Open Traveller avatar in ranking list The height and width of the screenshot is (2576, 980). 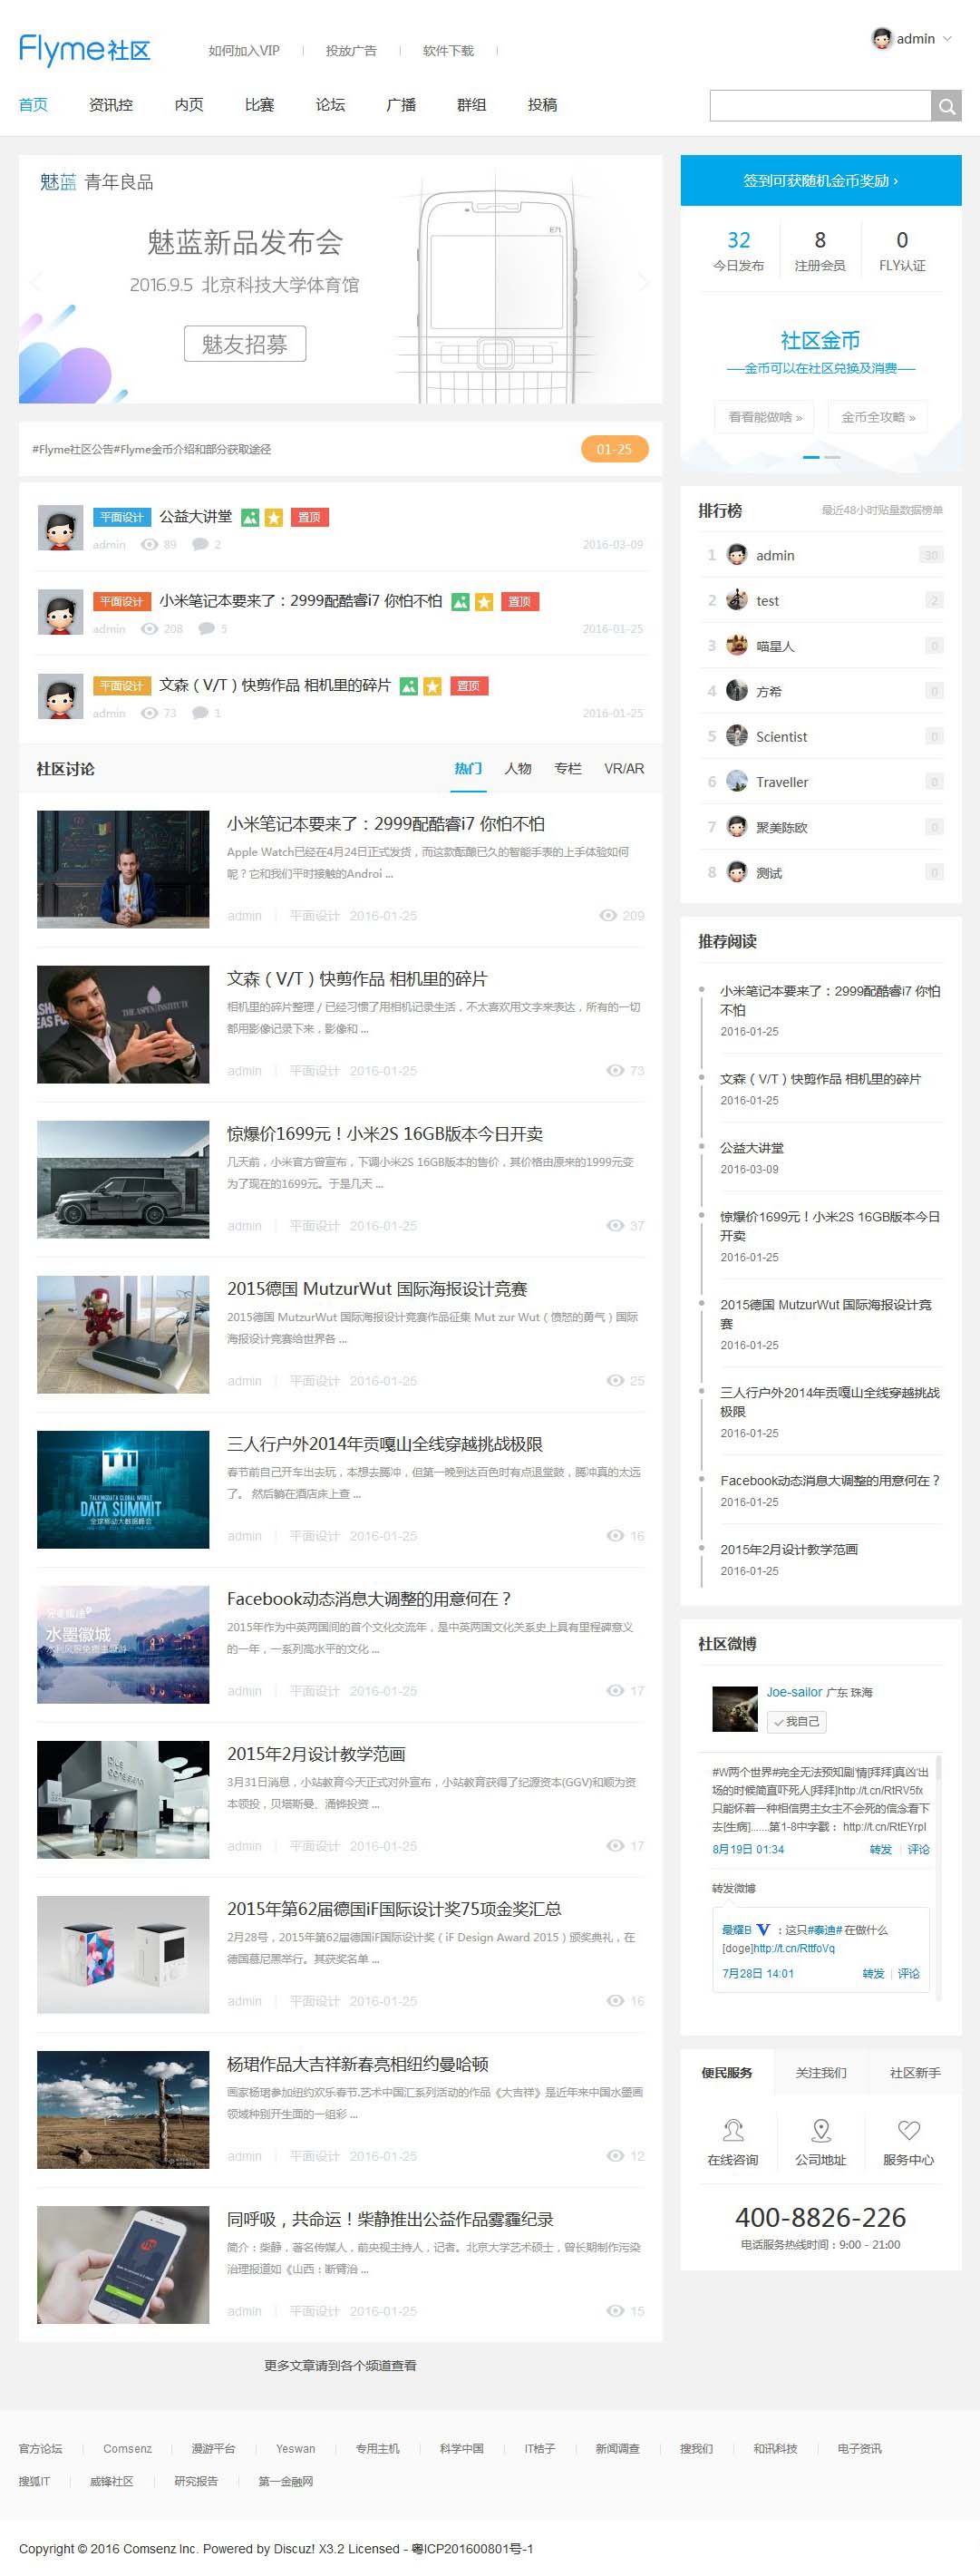[737, 781]
